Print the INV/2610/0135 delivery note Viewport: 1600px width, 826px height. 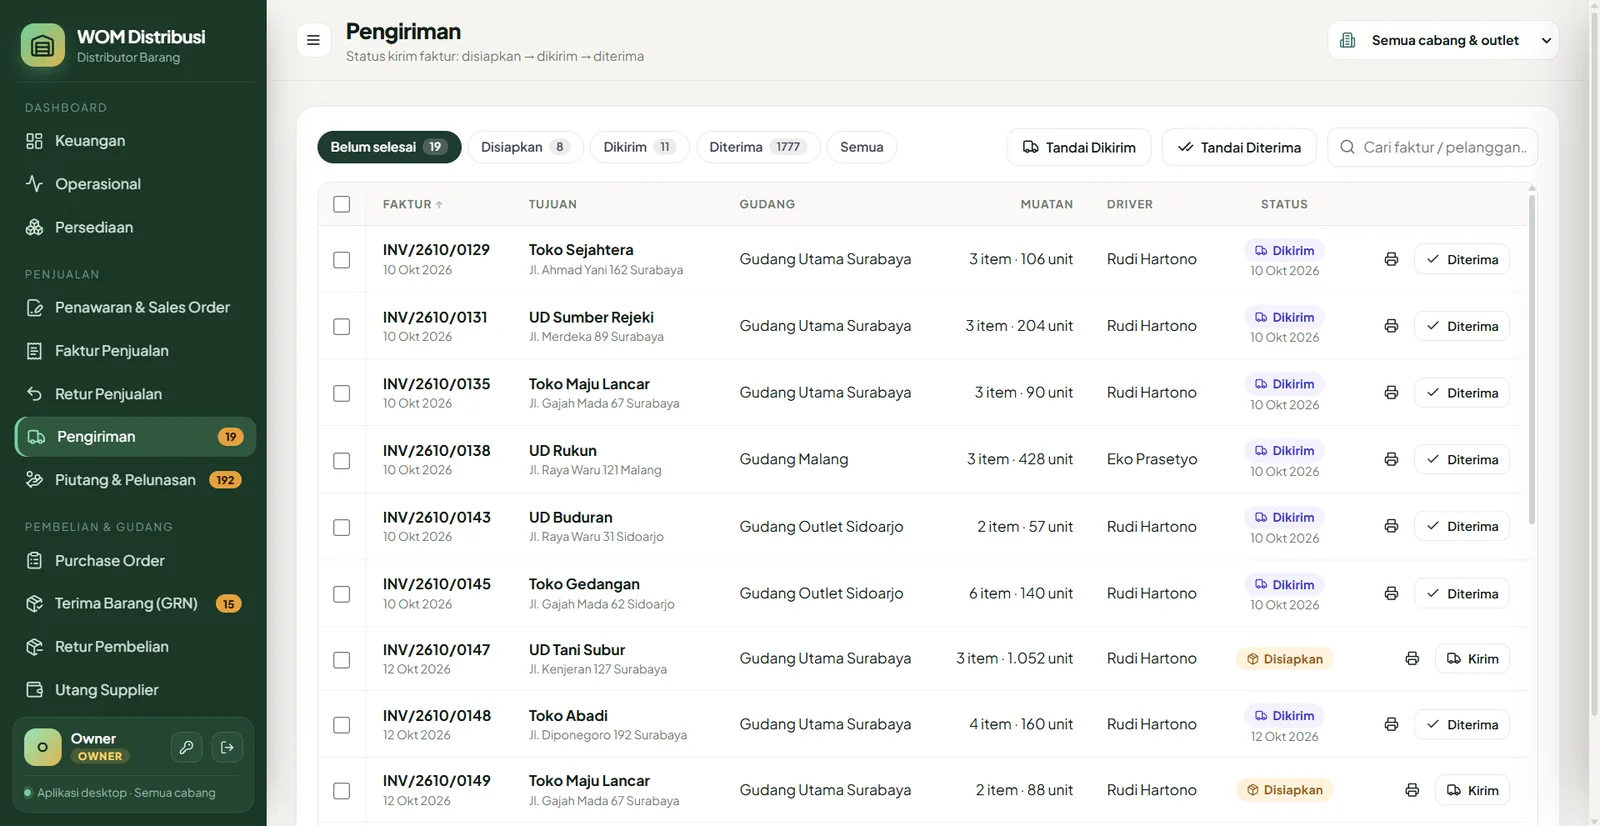point(1391,393)
